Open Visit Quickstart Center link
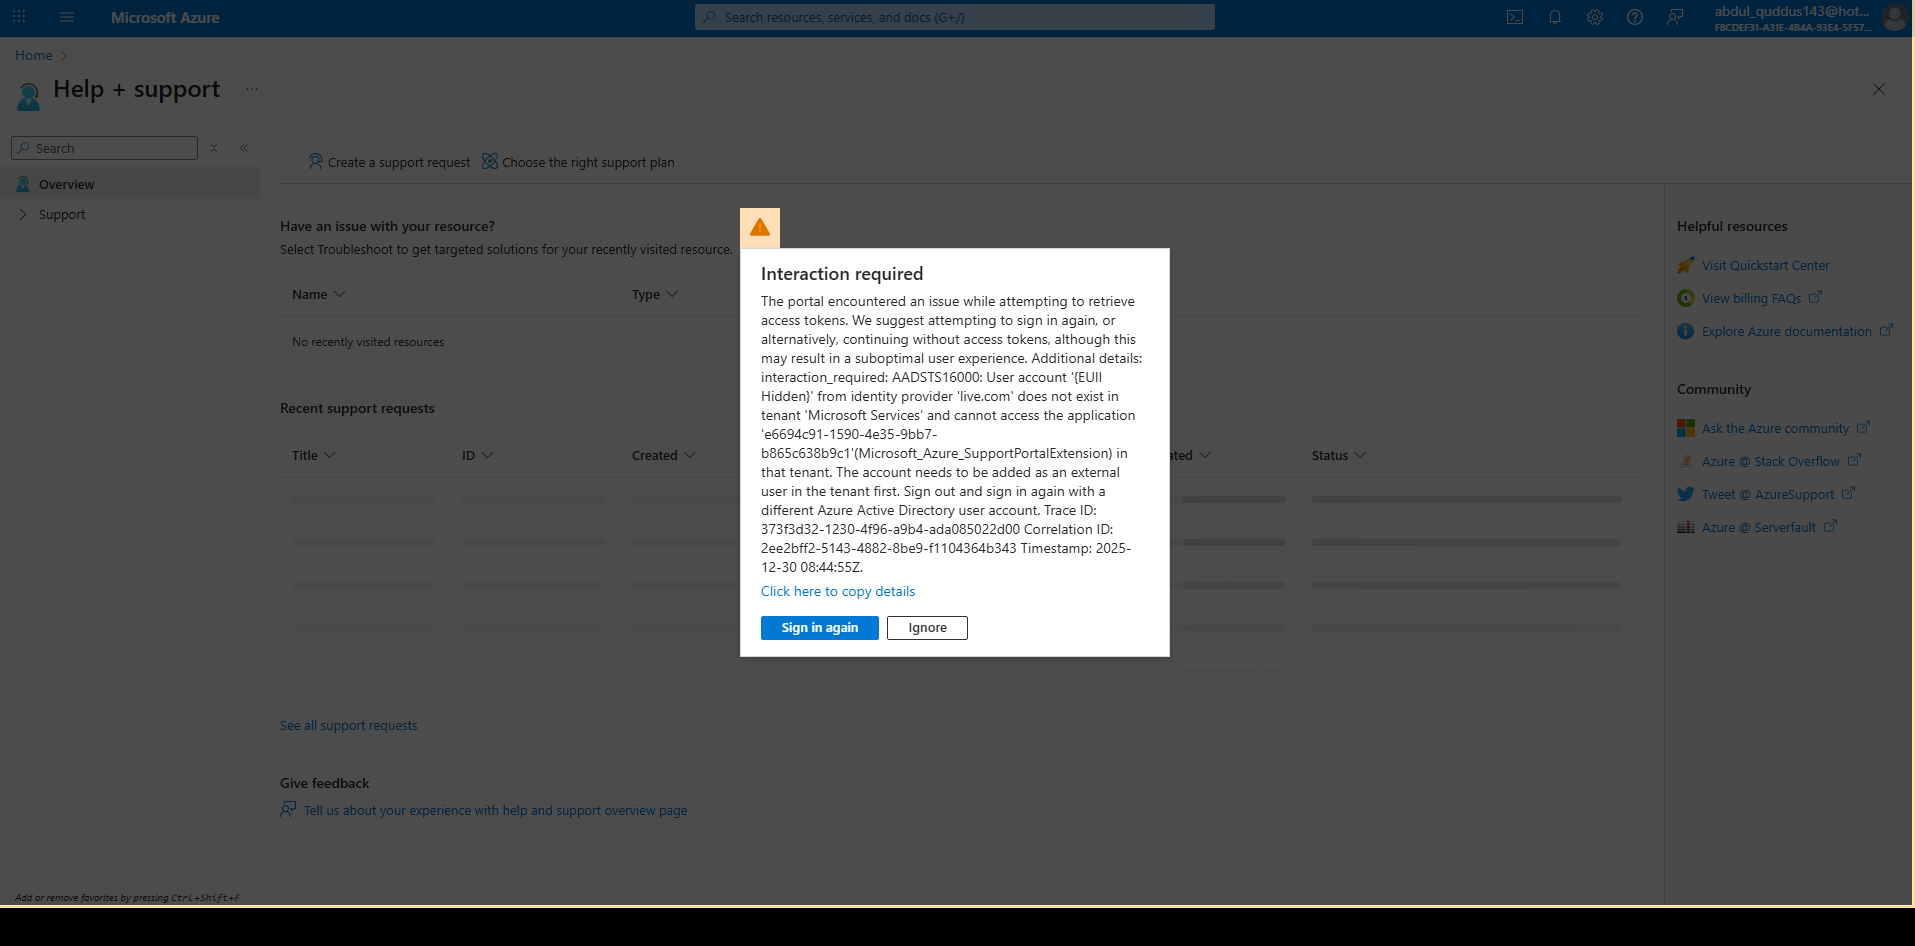 1765,265
